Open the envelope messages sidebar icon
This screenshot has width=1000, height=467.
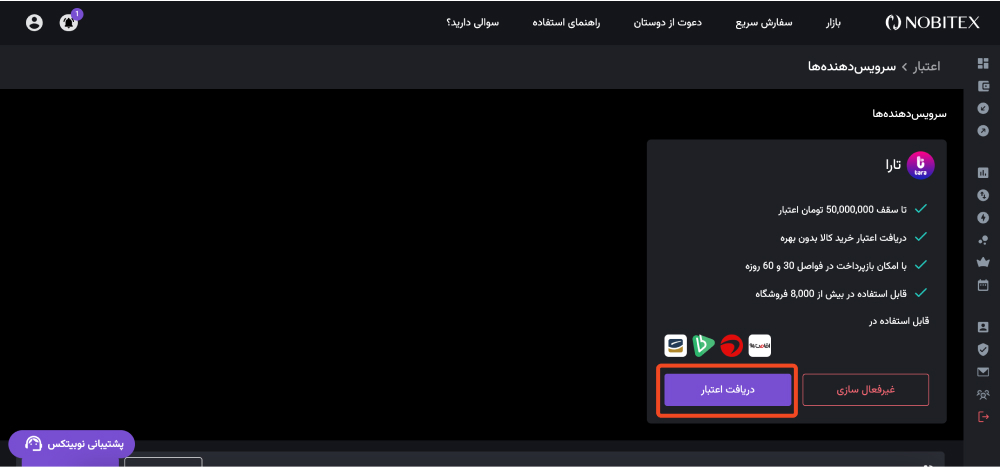click(x=983, y=372)
